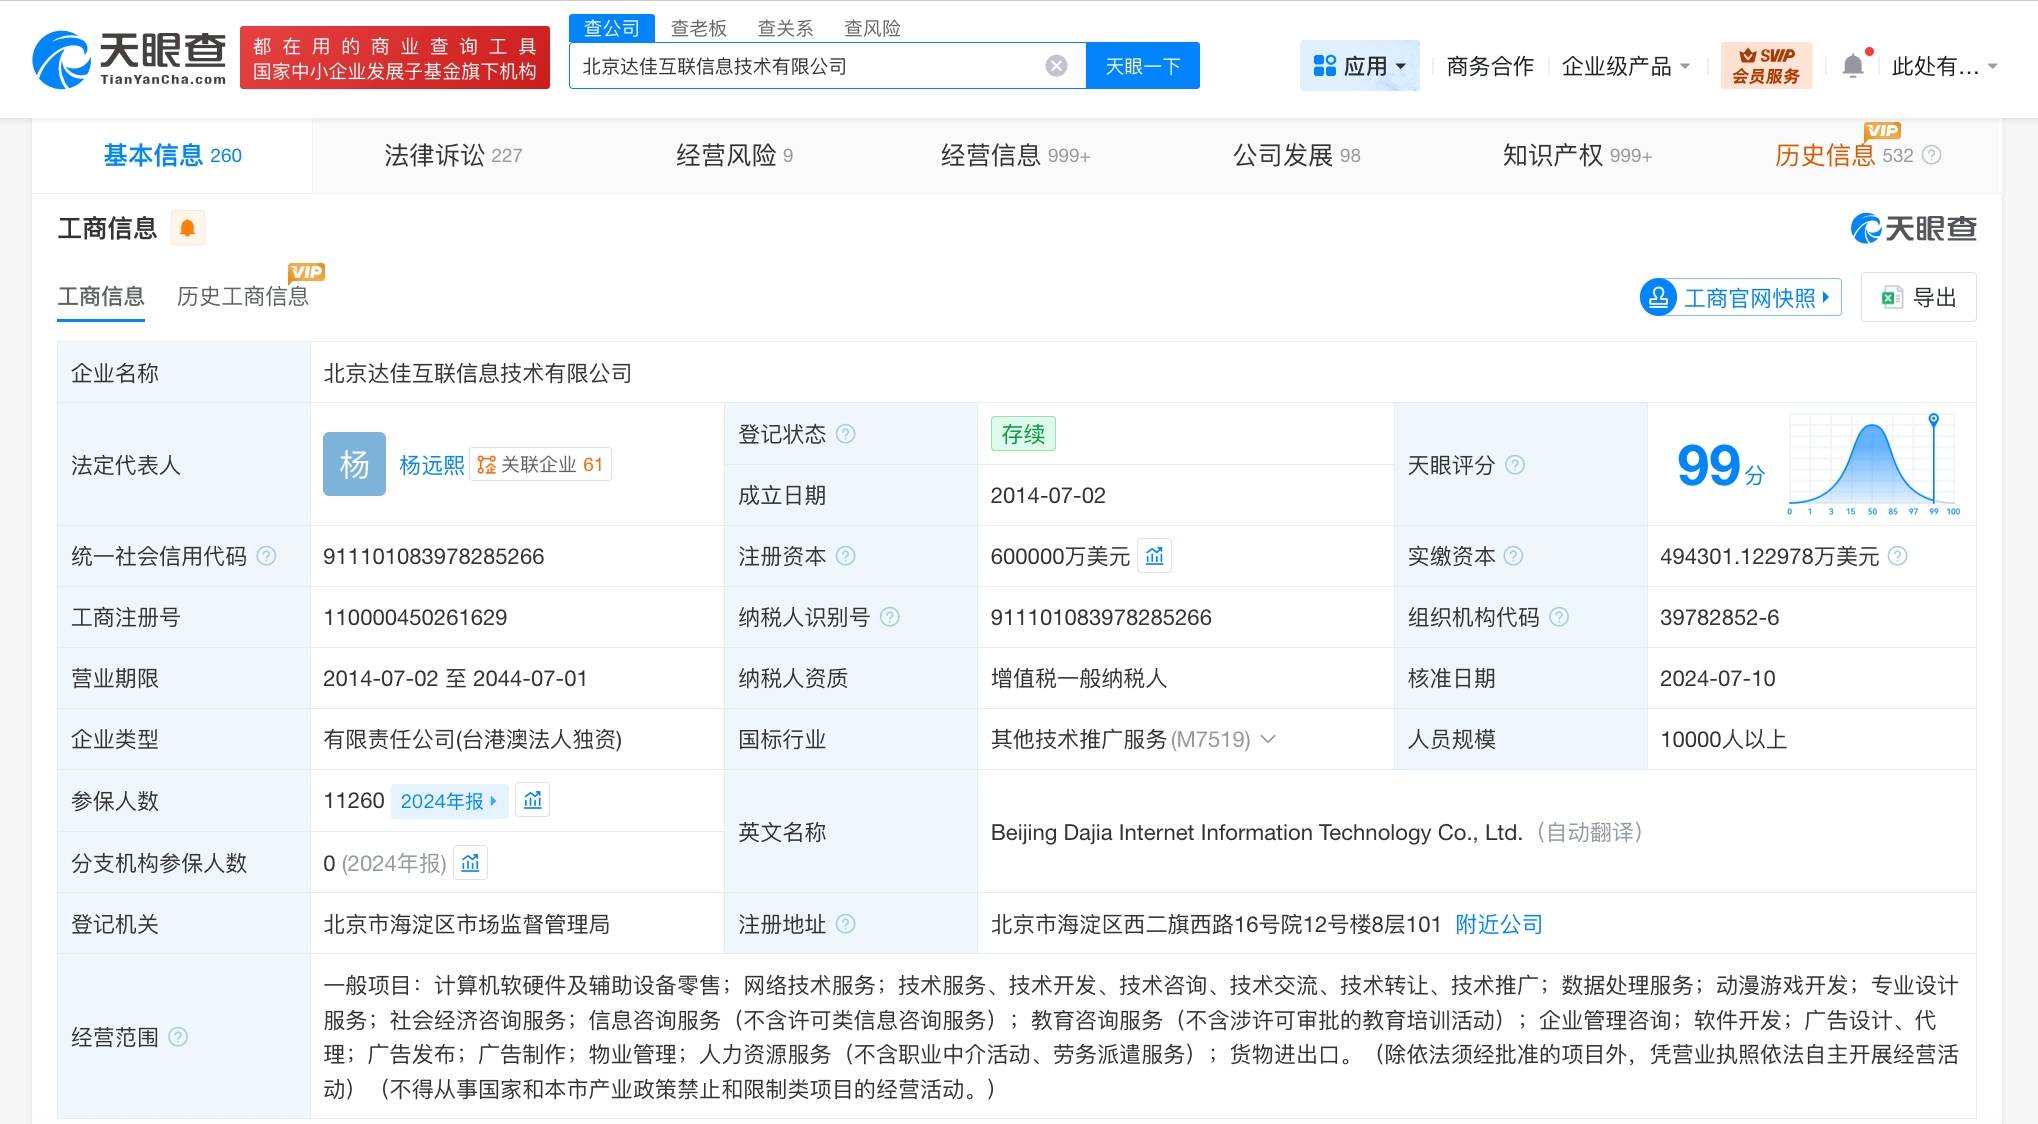Switch to the 法律诉讼 tab
The height and width of the screenshot is (1124, 2038).
(452, 155)
